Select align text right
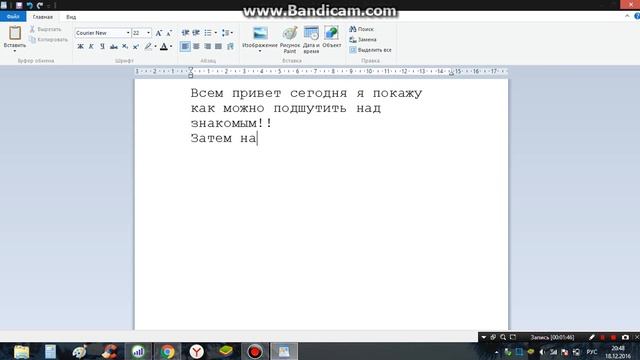640x360 pixels. 207,47
